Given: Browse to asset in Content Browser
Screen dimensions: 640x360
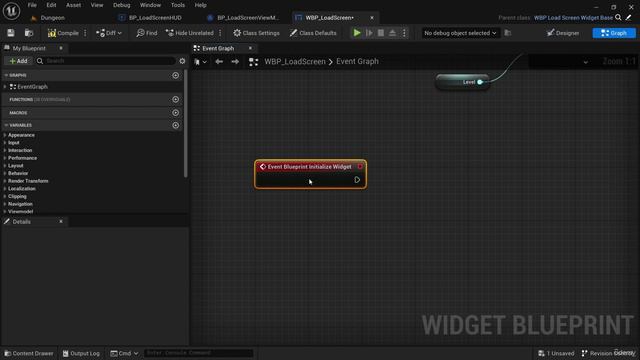Looking at the screenshot, I should point(29,33).
